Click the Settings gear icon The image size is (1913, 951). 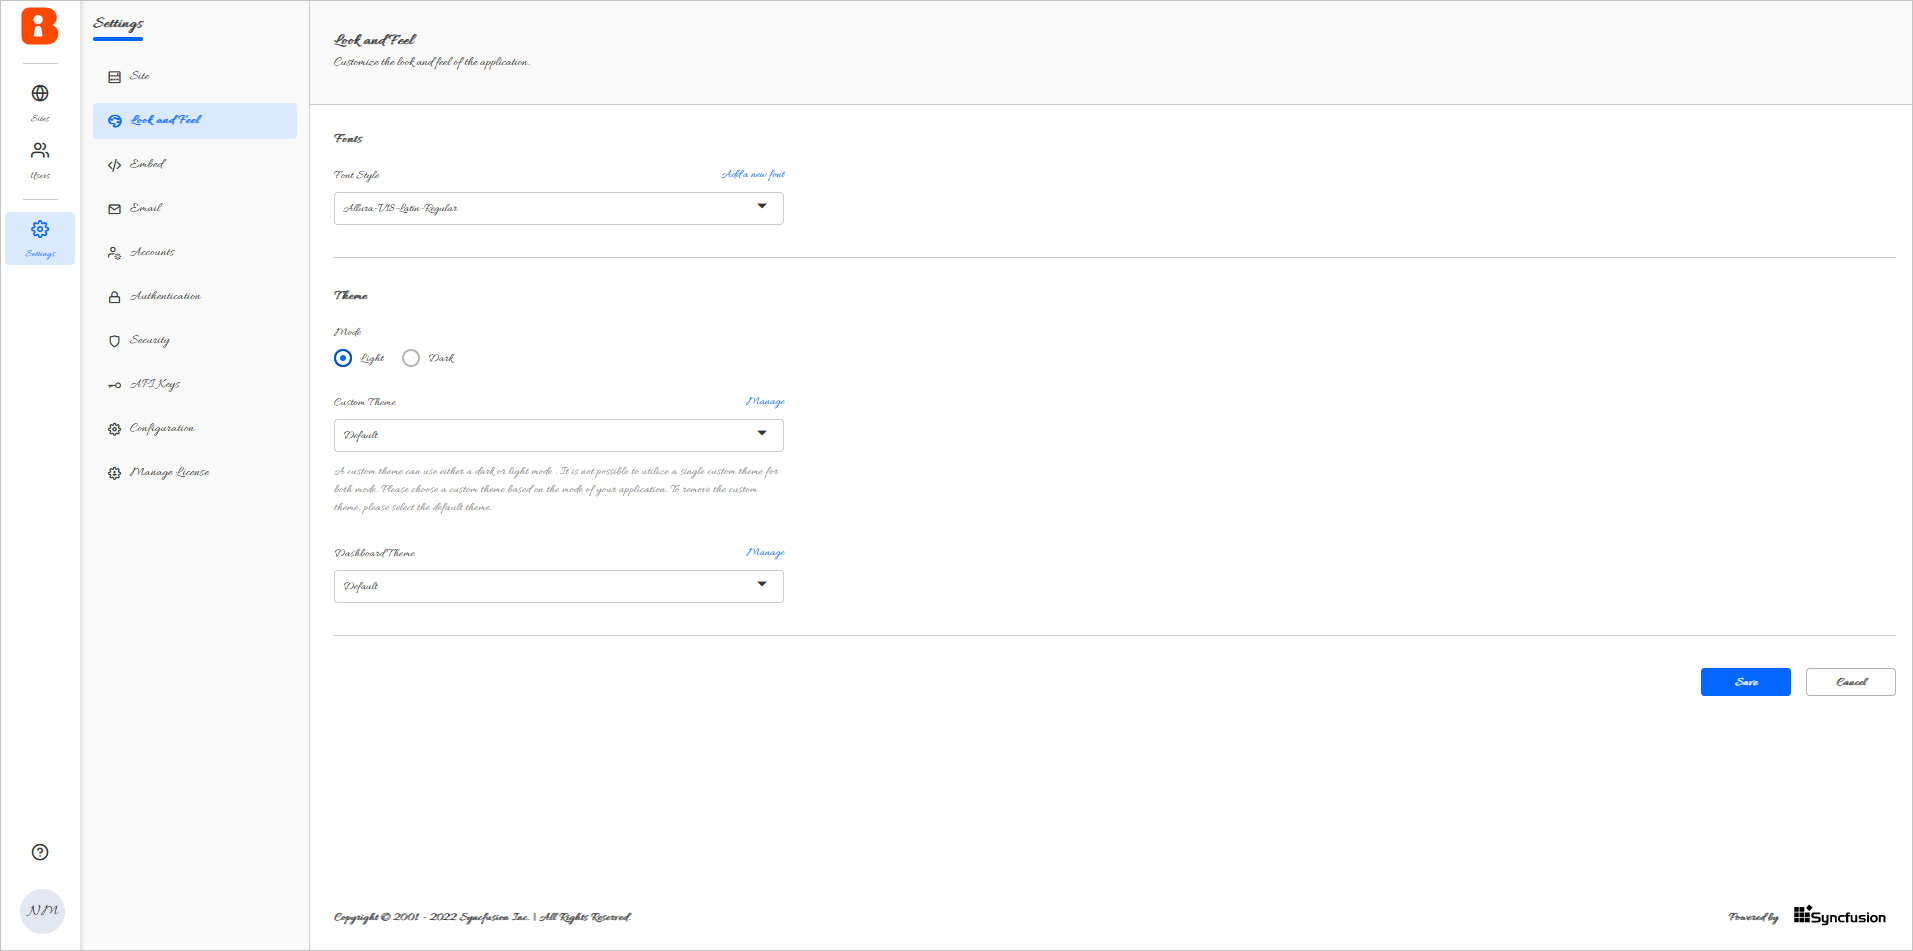pyautogui.click(x=40, y=230)
